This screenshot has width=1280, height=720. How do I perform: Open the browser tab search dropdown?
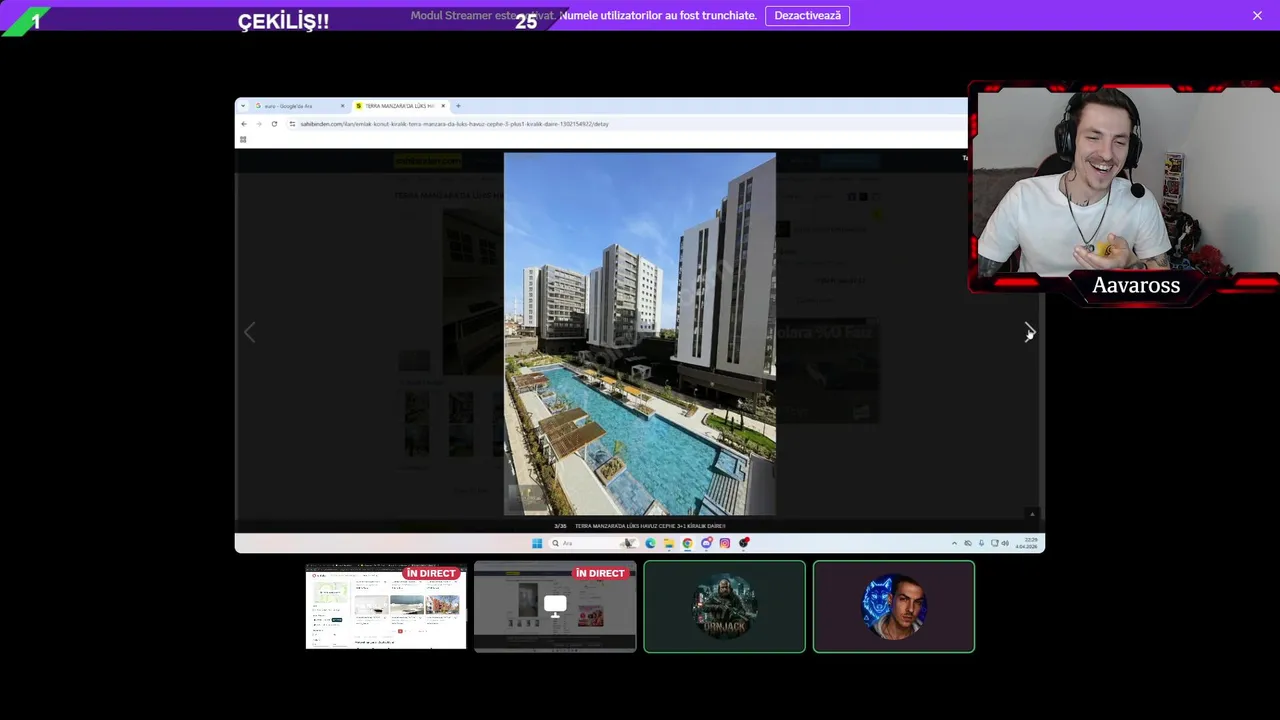click(x=242, y=106)
